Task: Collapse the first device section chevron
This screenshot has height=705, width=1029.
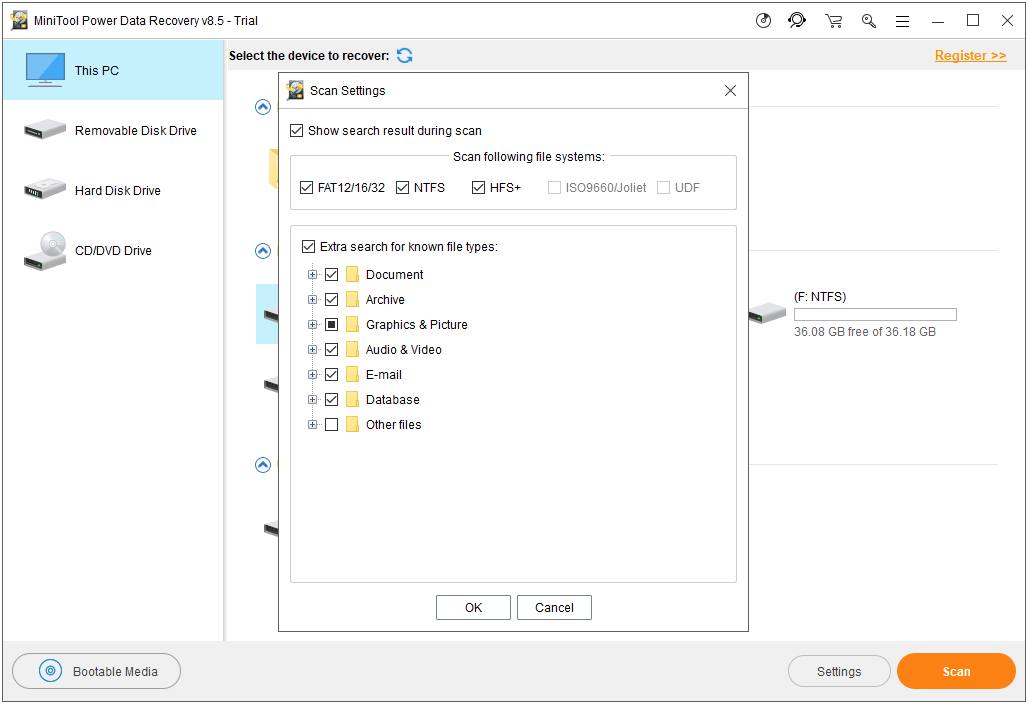Action: [262, 107]
